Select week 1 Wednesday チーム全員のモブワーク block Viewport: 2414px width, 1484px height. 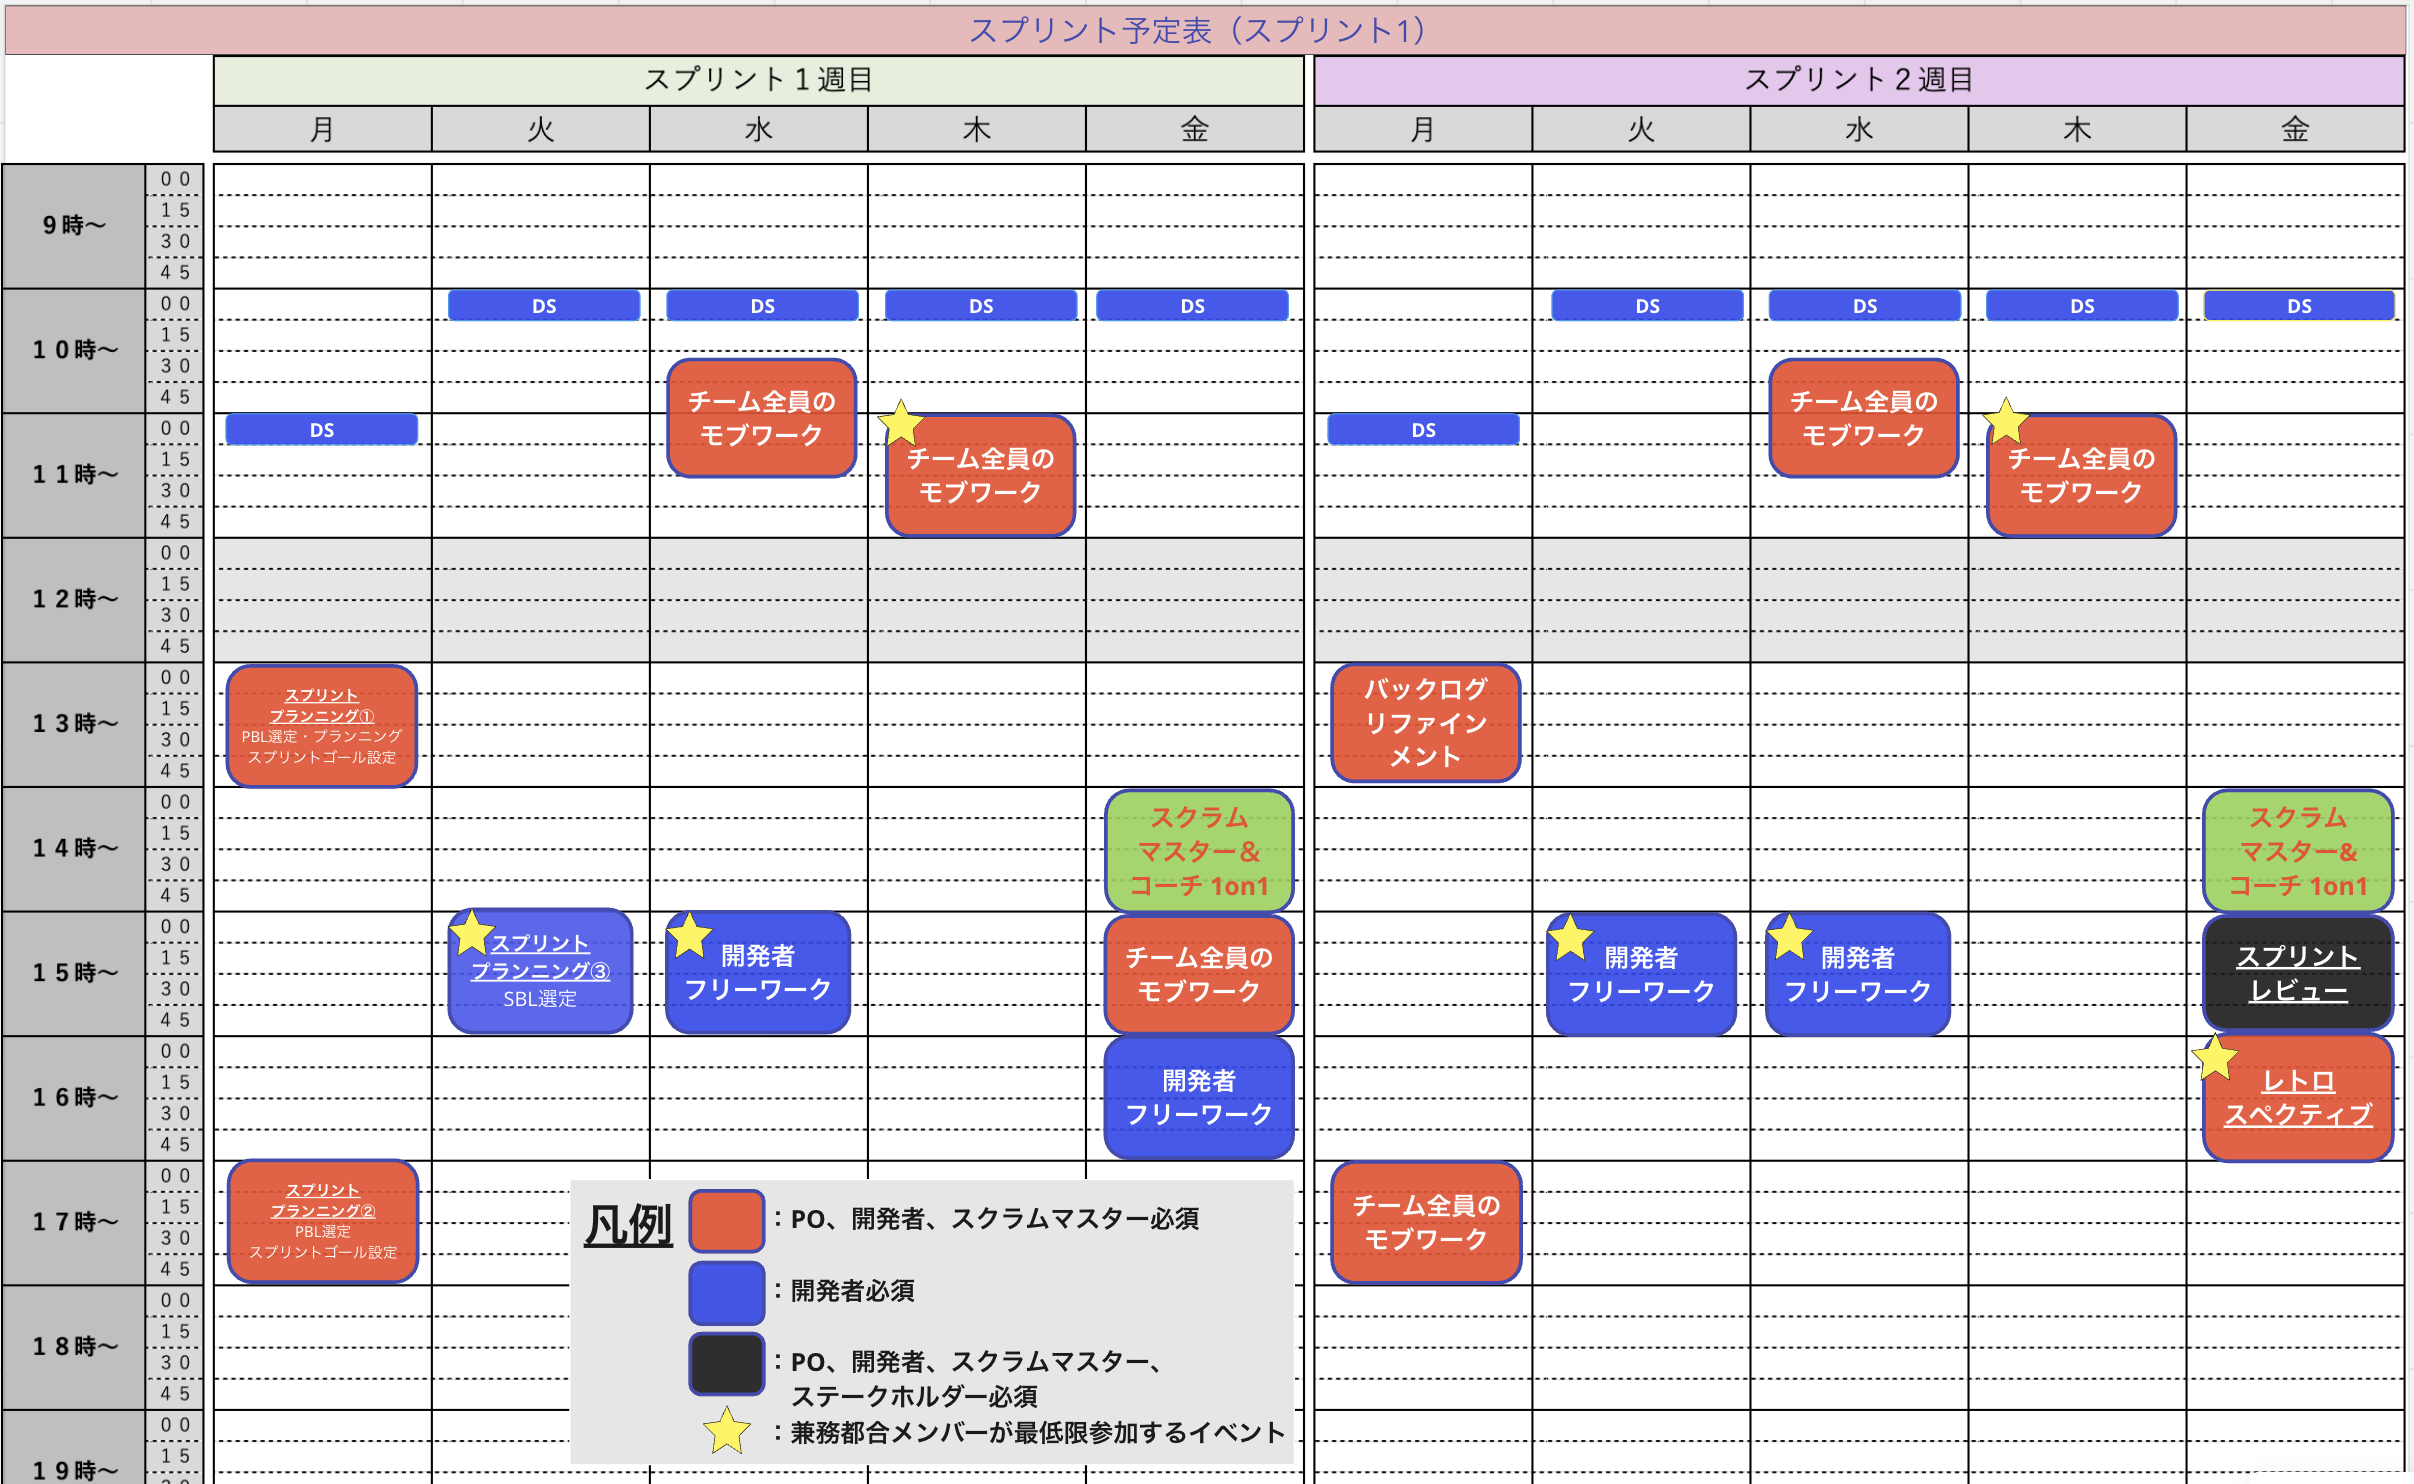click(x=762, y=418)
